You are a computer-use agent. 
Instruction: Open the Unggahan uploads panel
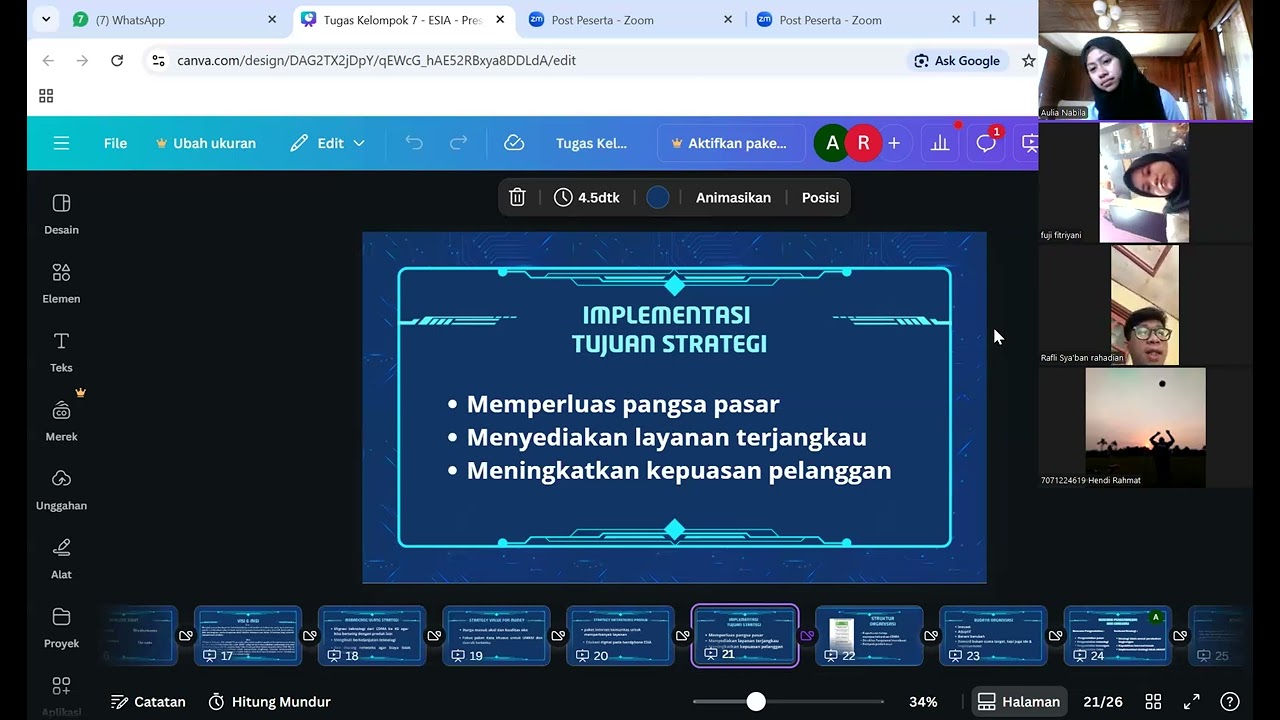61,490
